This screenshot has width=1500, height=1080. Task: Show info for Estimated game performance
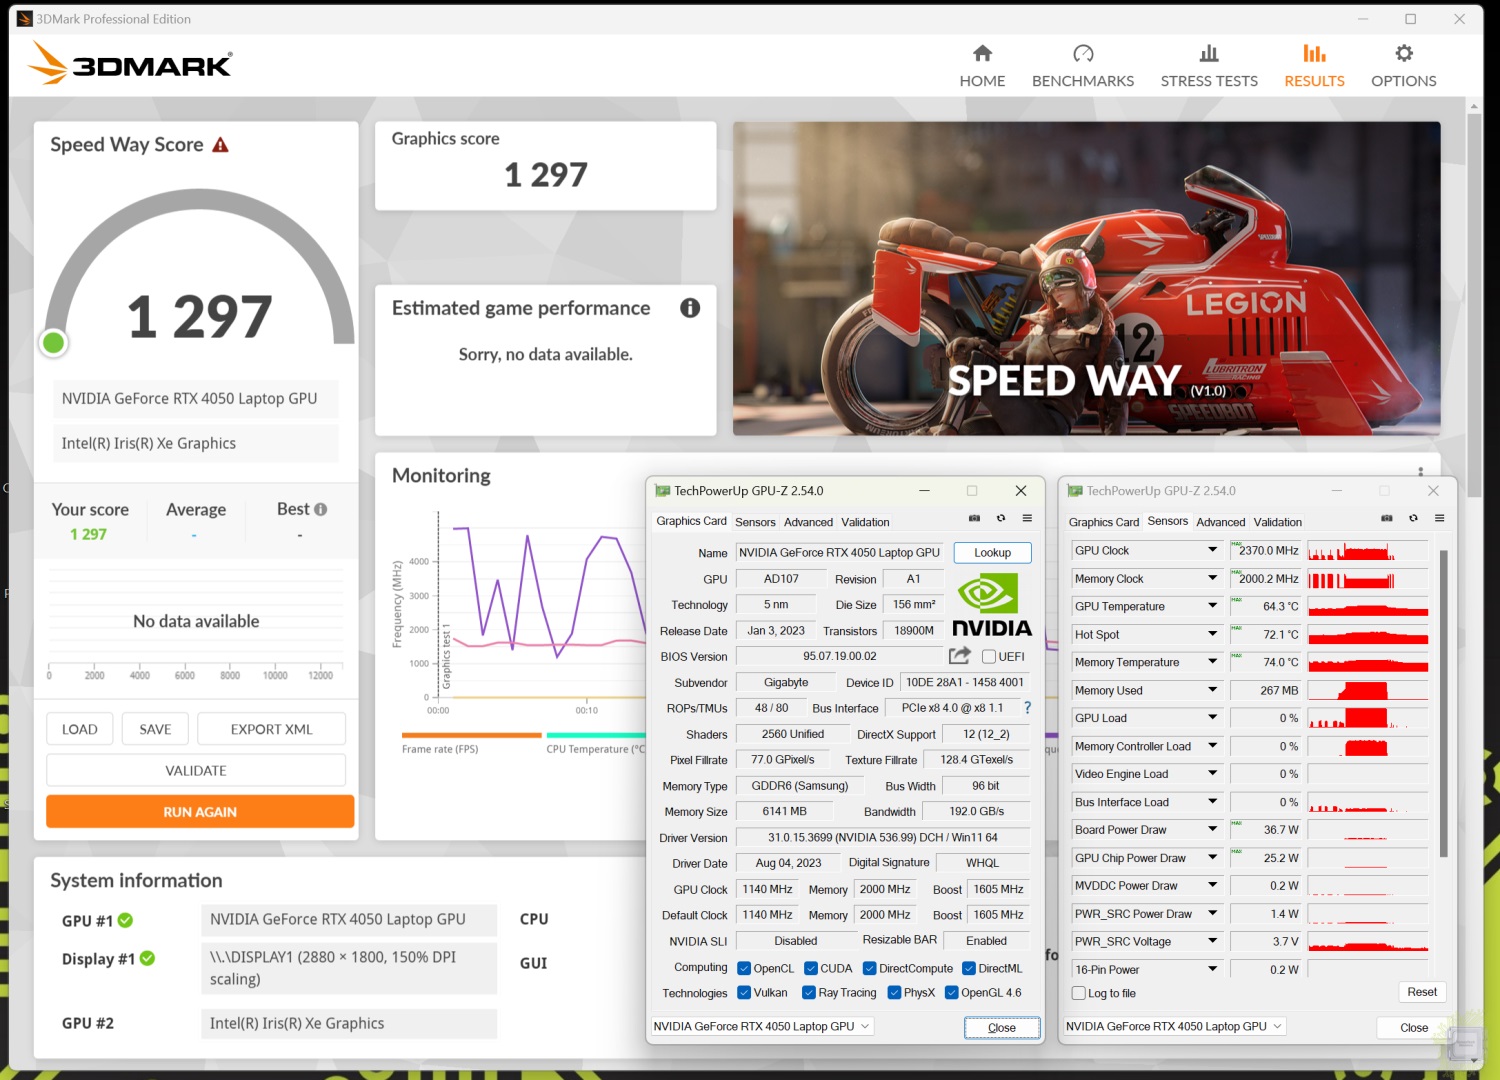[x=690, y=308]
